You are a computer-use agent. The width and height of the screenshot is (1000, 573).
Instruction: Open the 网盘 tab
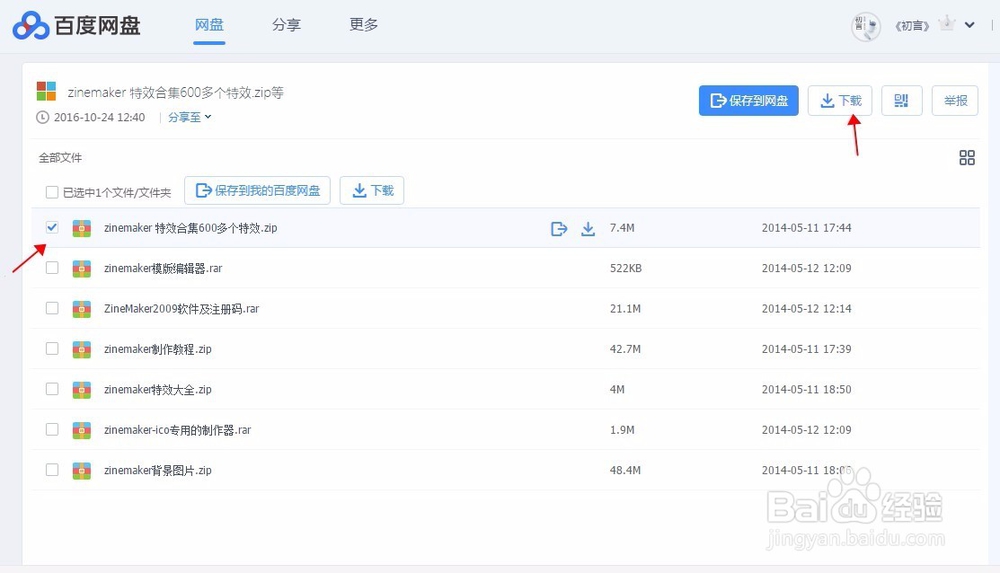pyautogui.click(x=209, y=25)
